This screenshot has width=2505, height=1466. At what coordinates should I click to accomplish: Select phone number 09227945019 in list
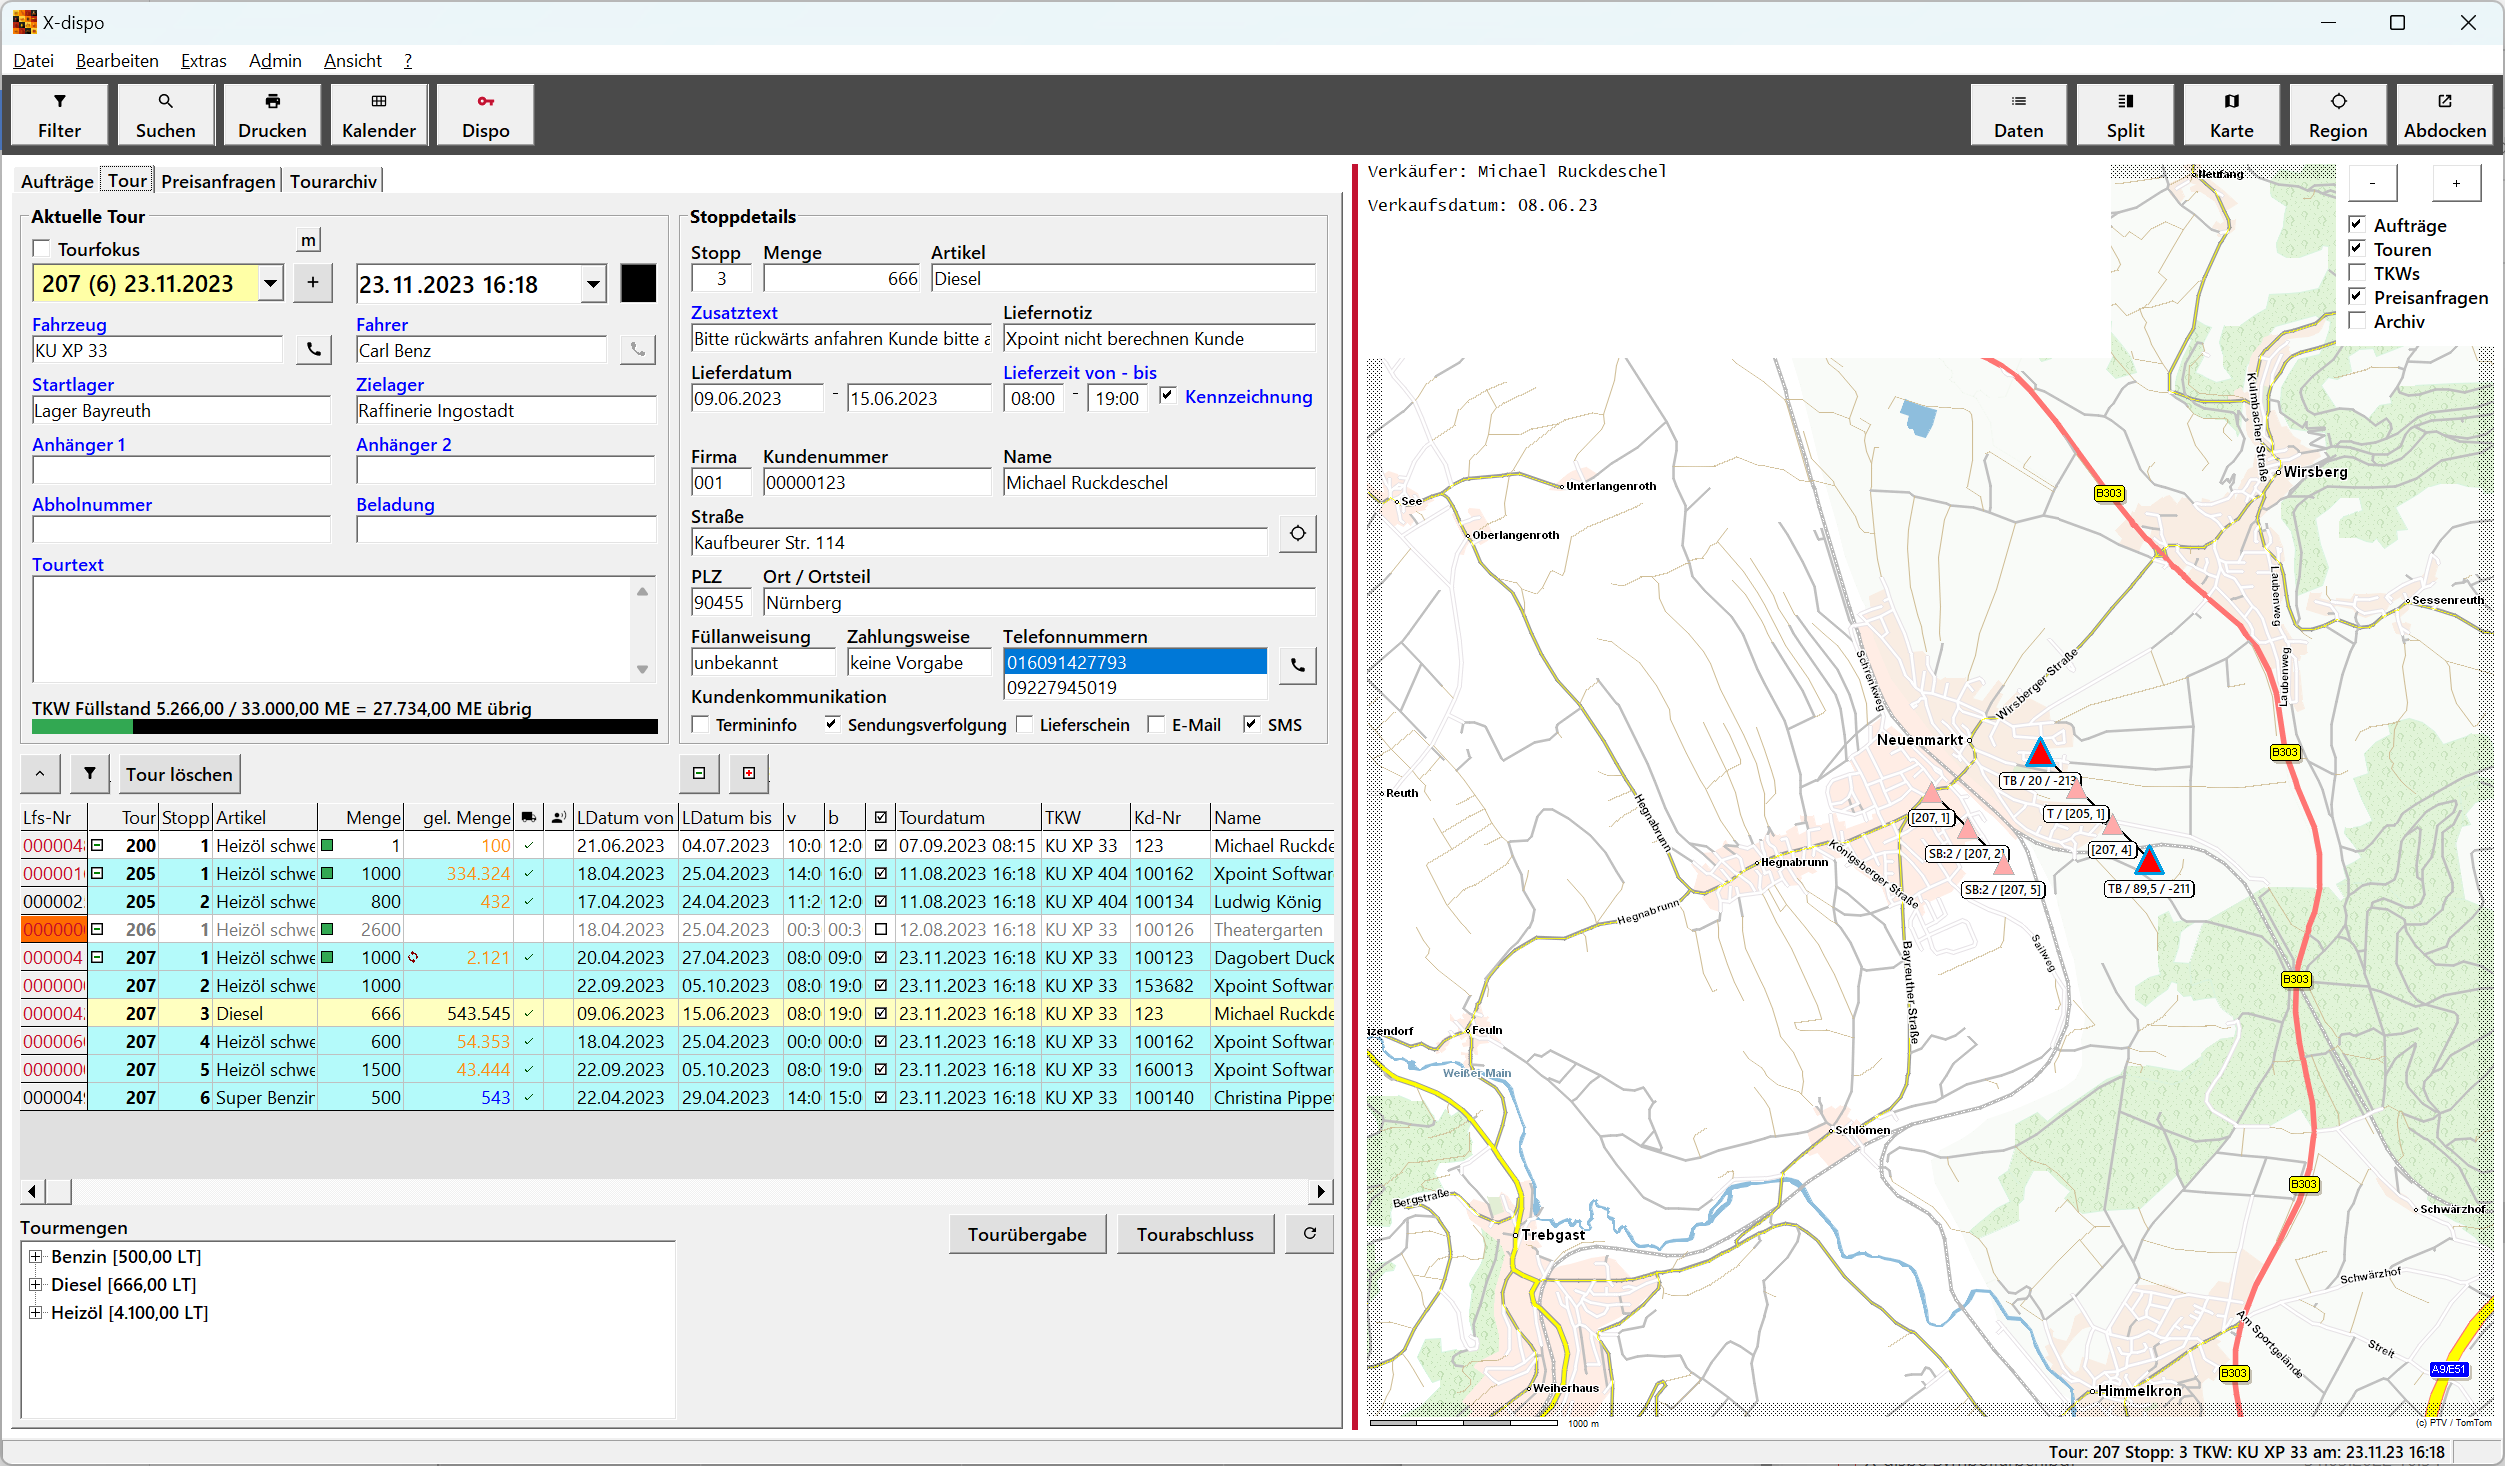click(x=1135, y=688)
